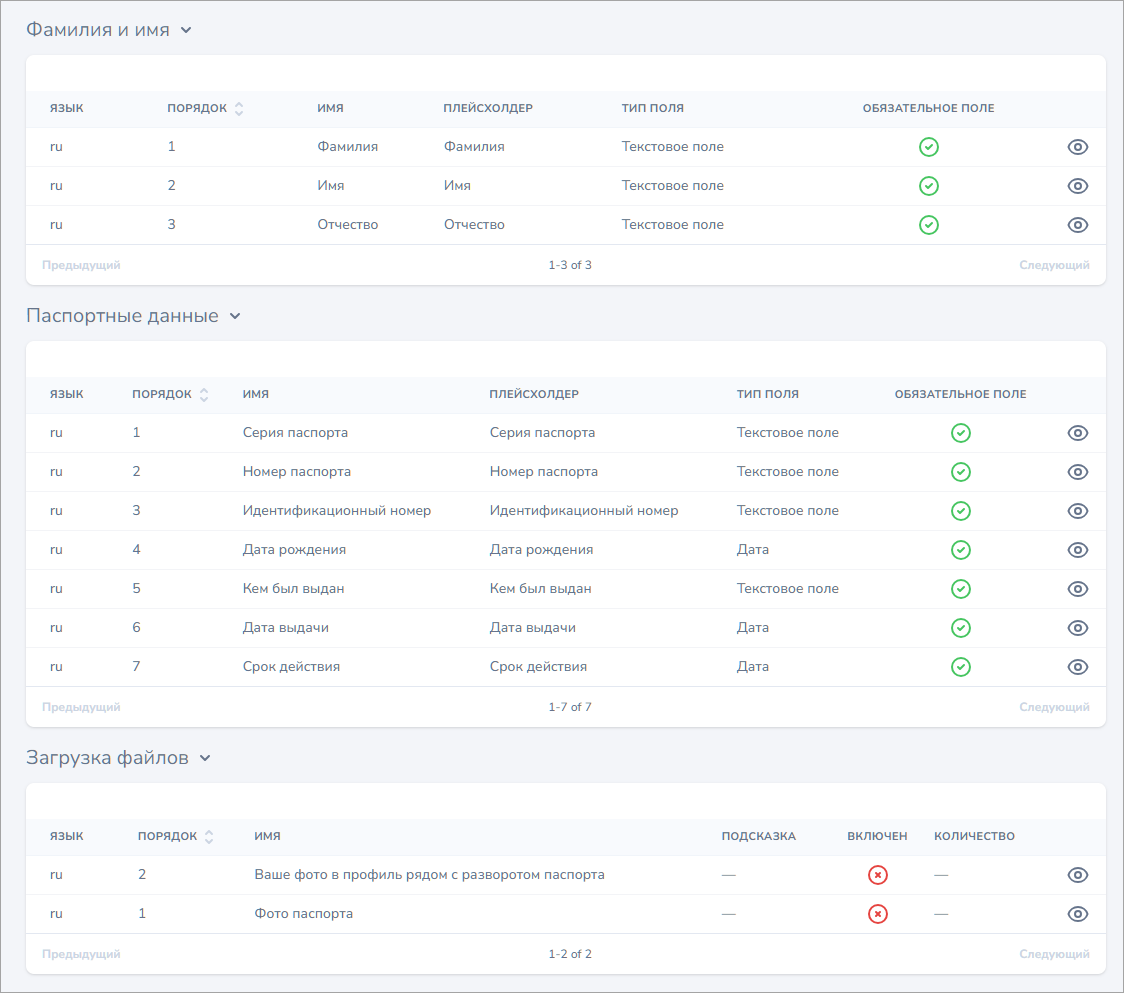Click the Серия паспорта placeholder cell
The image size is (1124, 993).
click(x=542, y=433)
